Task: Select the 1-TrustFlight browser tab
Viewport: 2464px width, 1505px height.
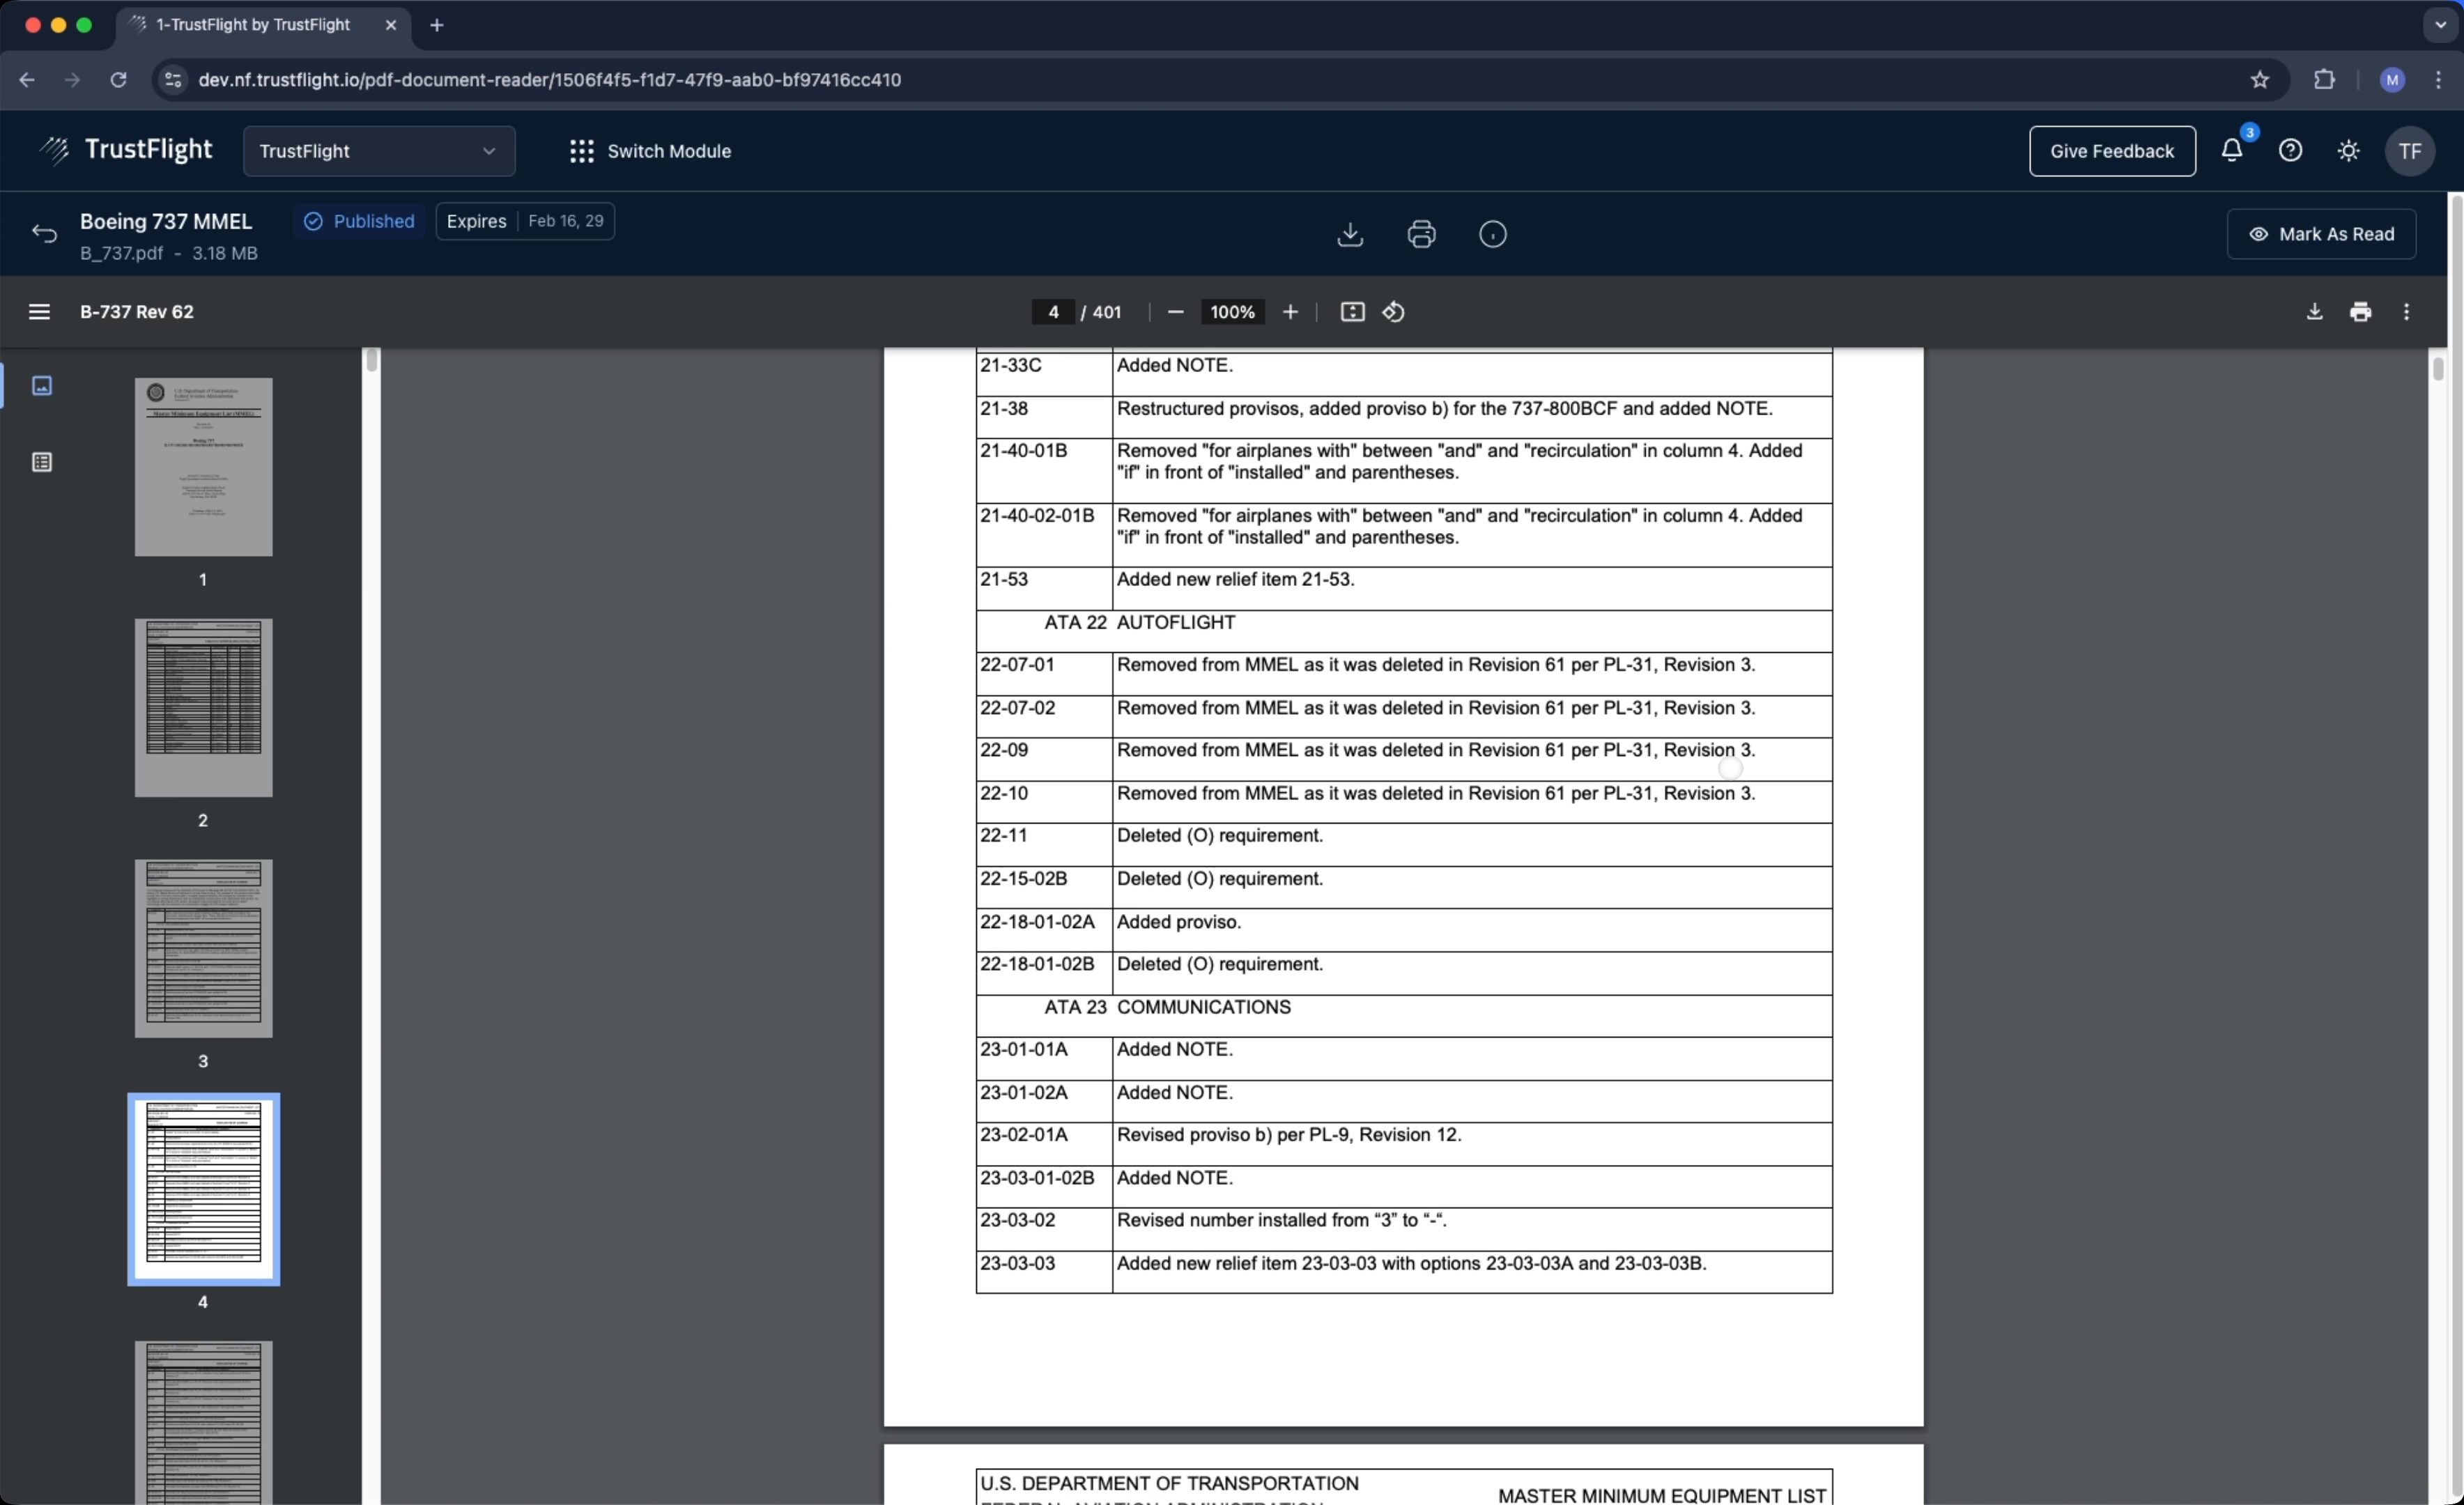Action: point(253,25)
